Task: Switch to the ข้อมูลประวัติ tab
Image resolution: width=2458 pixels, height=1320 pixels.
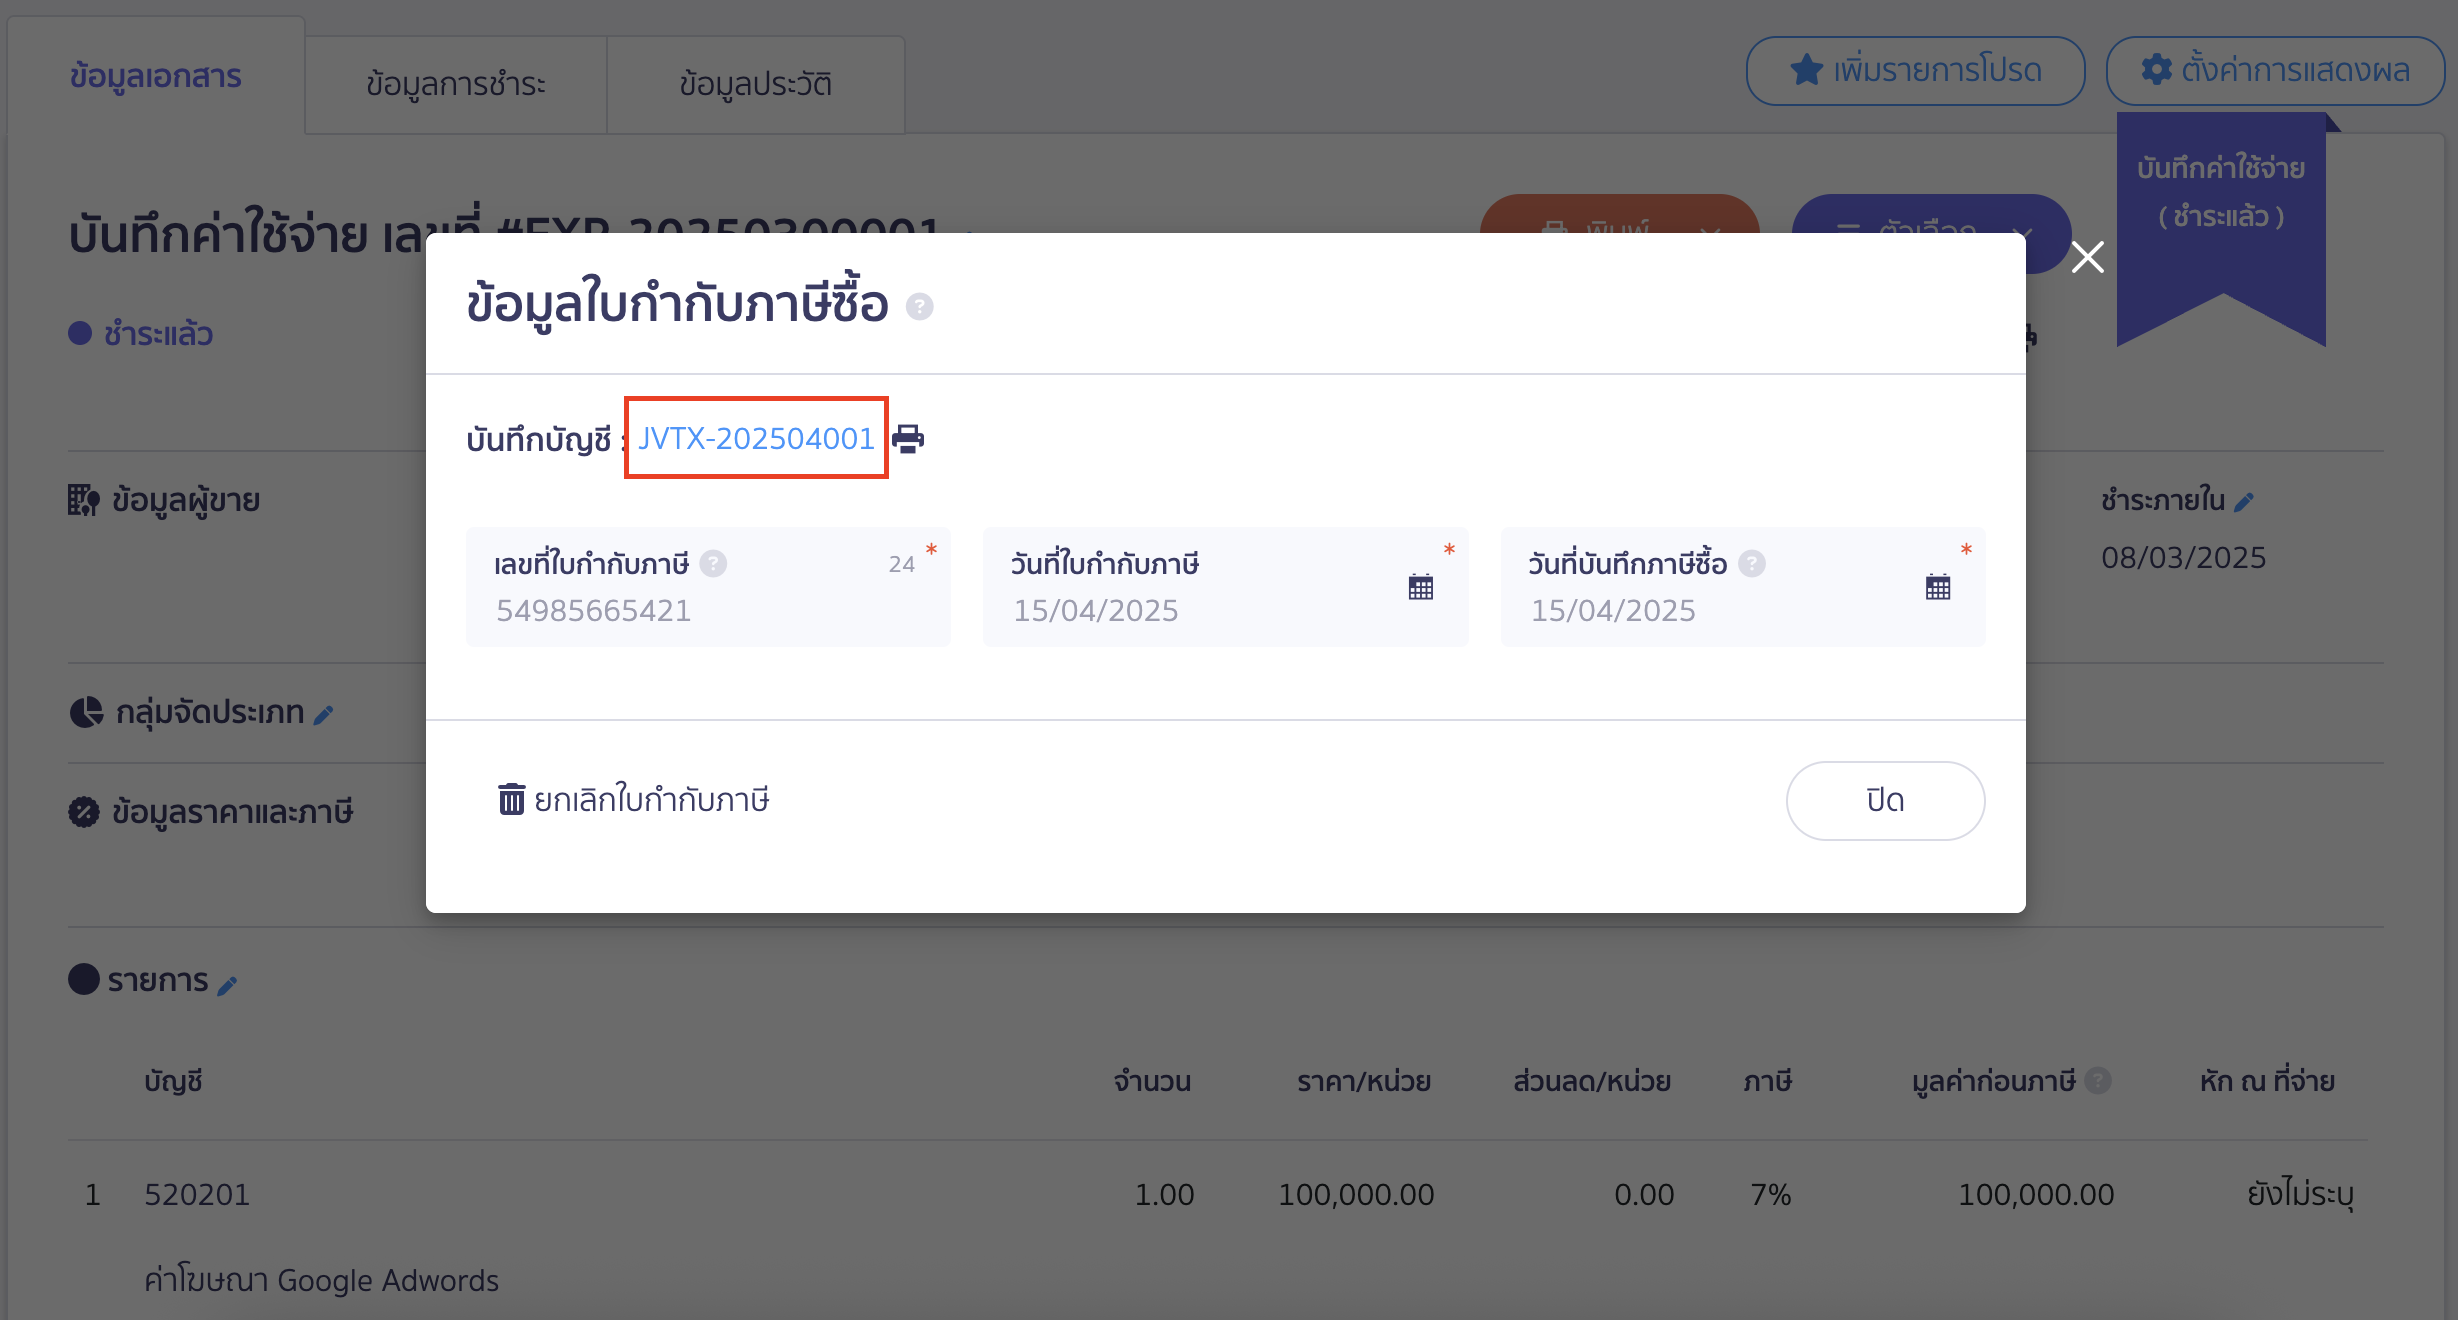Action: [756, 84]
